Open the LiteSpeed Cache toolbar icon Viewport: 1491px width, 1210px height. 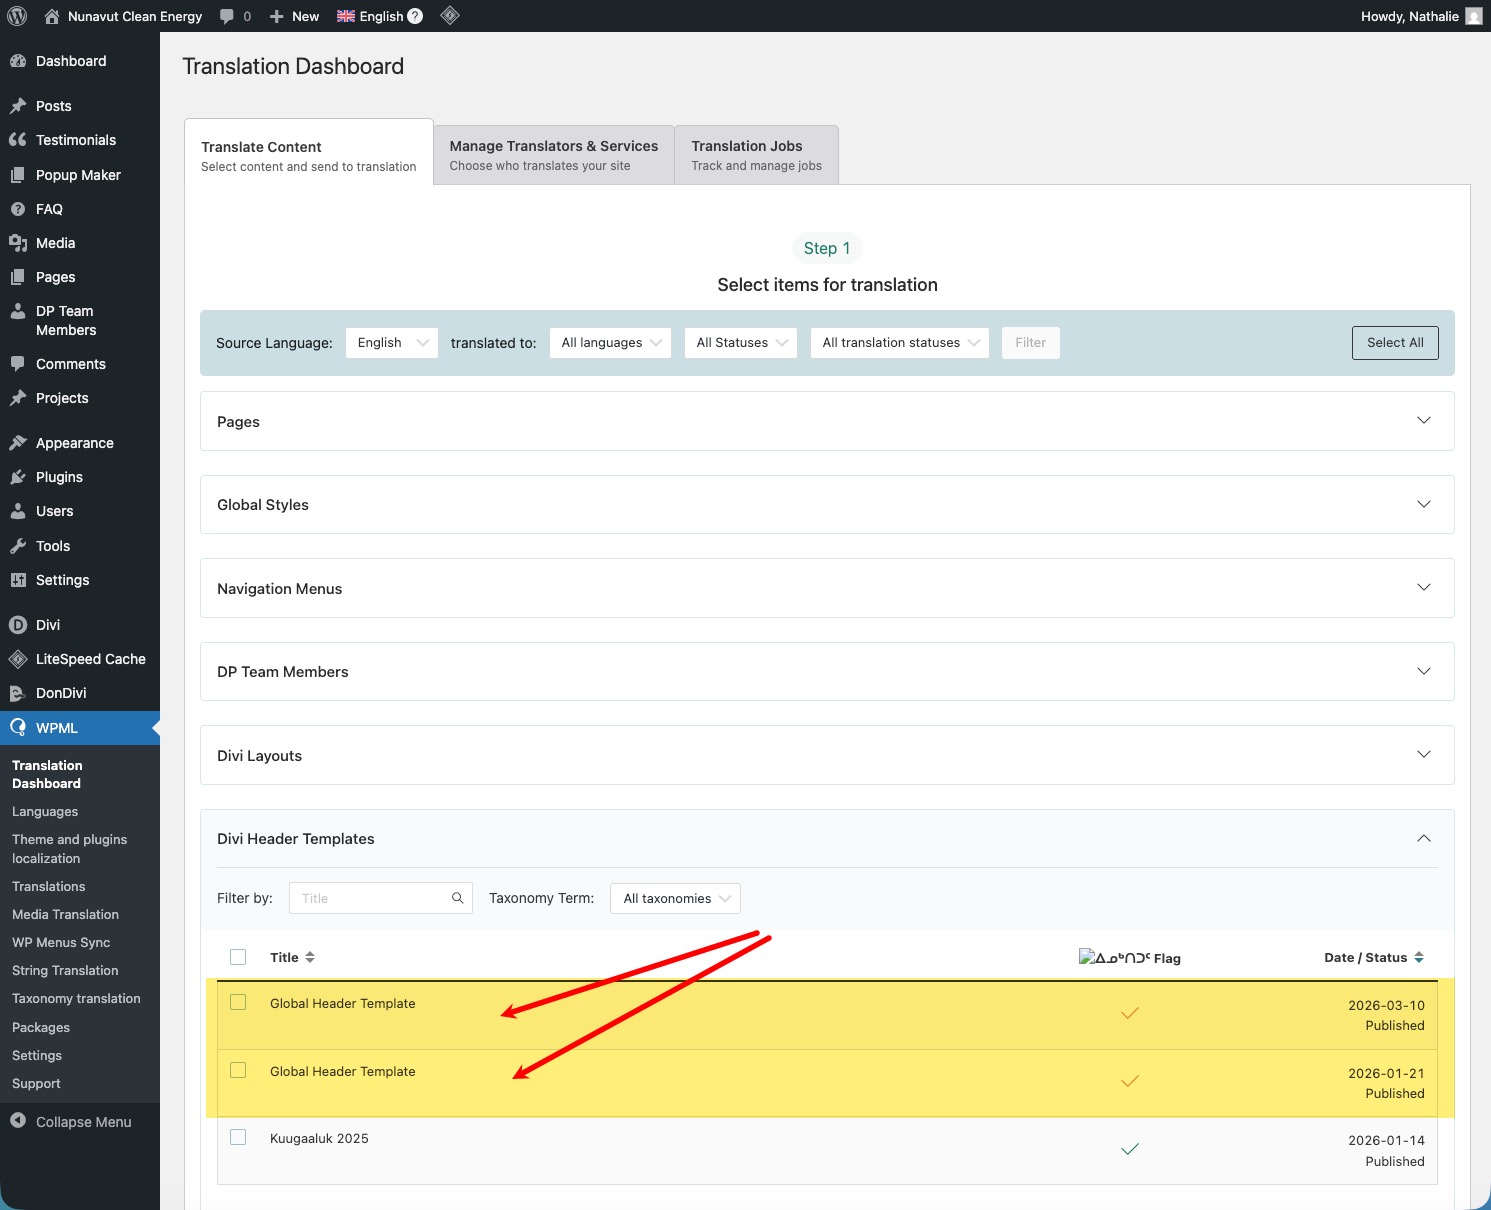click(x=450, y=16)
